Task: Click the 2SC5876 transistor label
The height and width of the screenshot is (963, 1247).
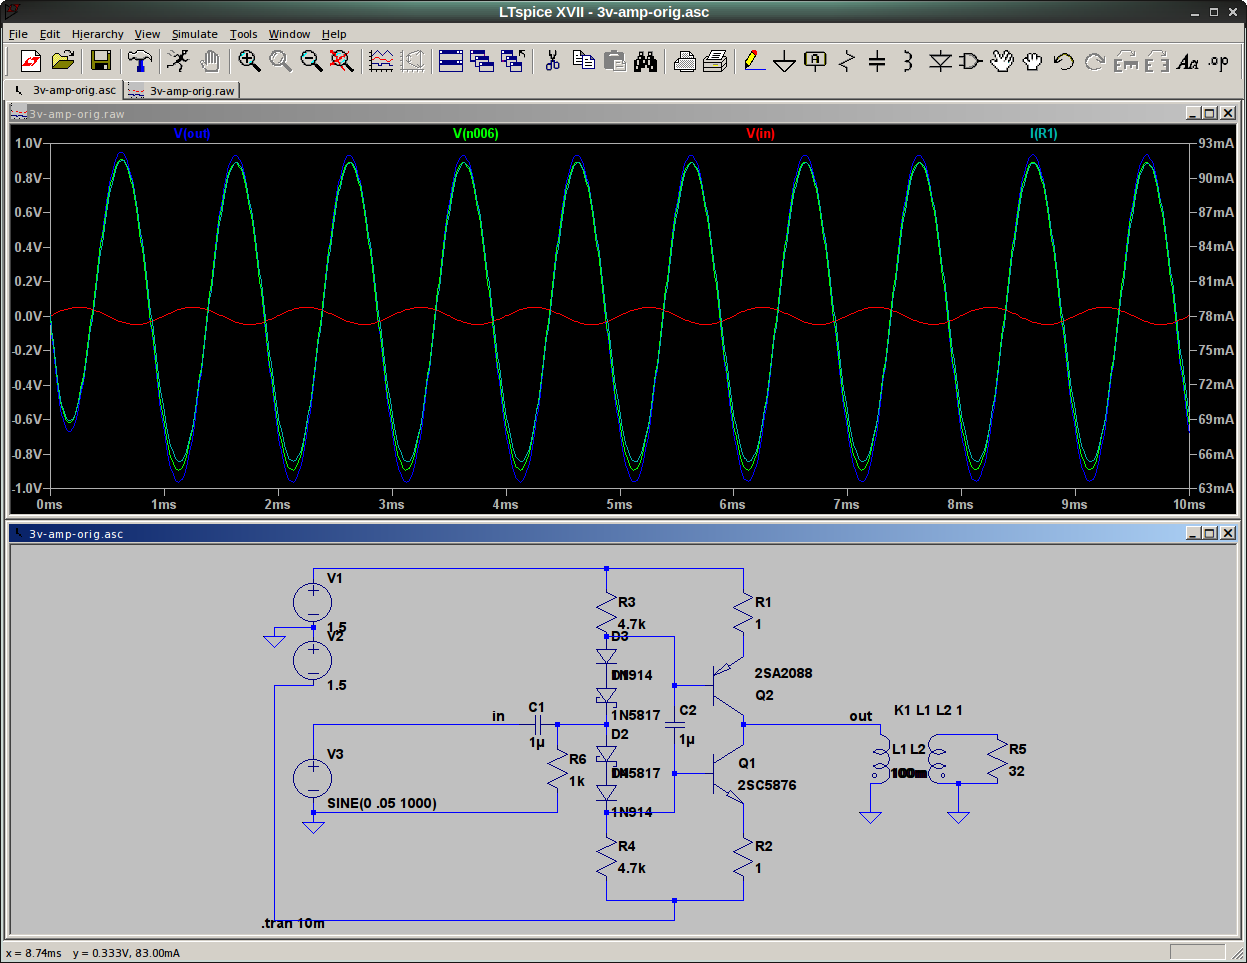Action: [767, 785]
